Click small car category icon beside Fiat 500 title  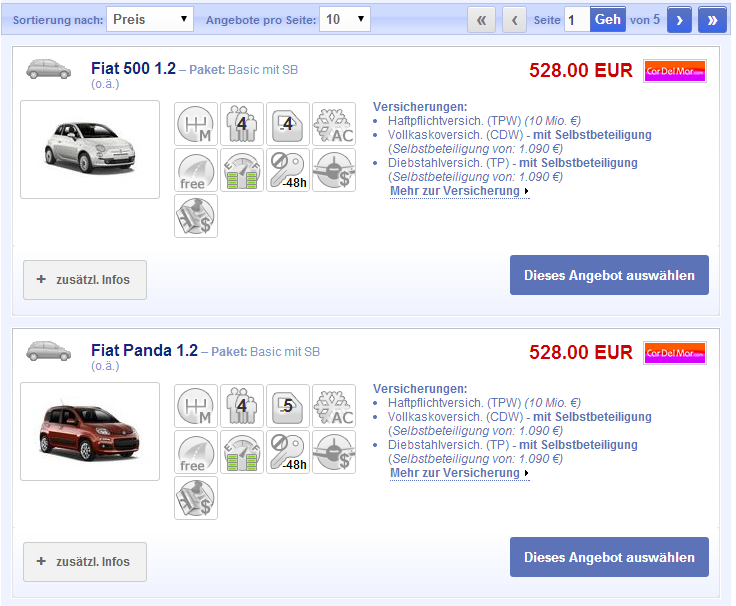48,69
